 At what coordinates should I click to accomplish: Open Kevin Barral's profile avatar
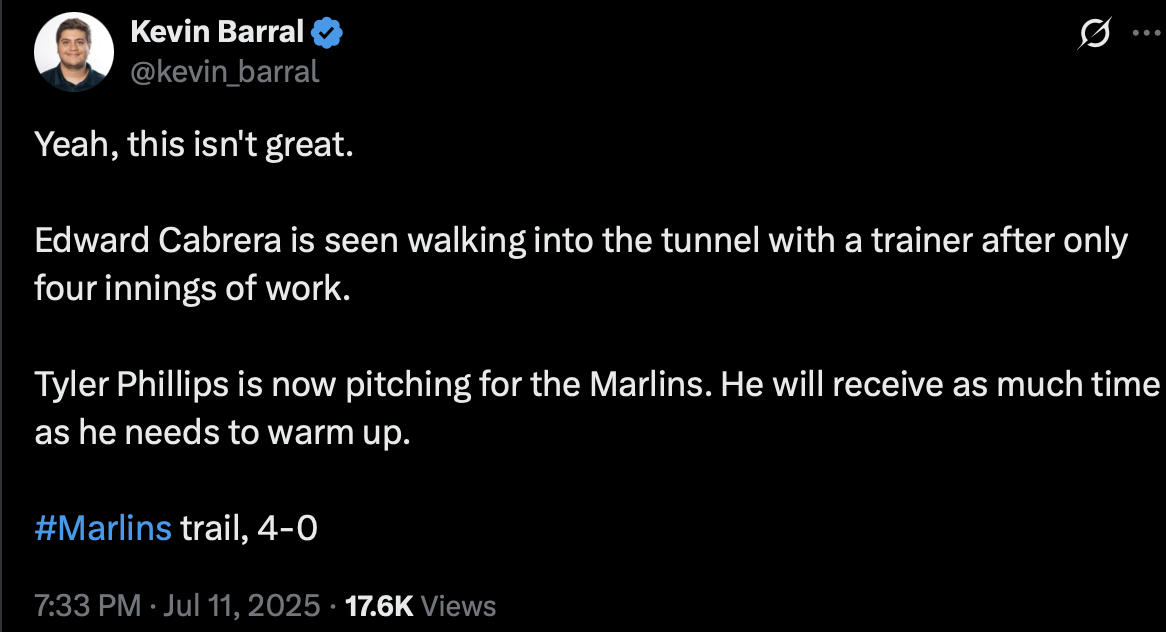pos(73,53)
